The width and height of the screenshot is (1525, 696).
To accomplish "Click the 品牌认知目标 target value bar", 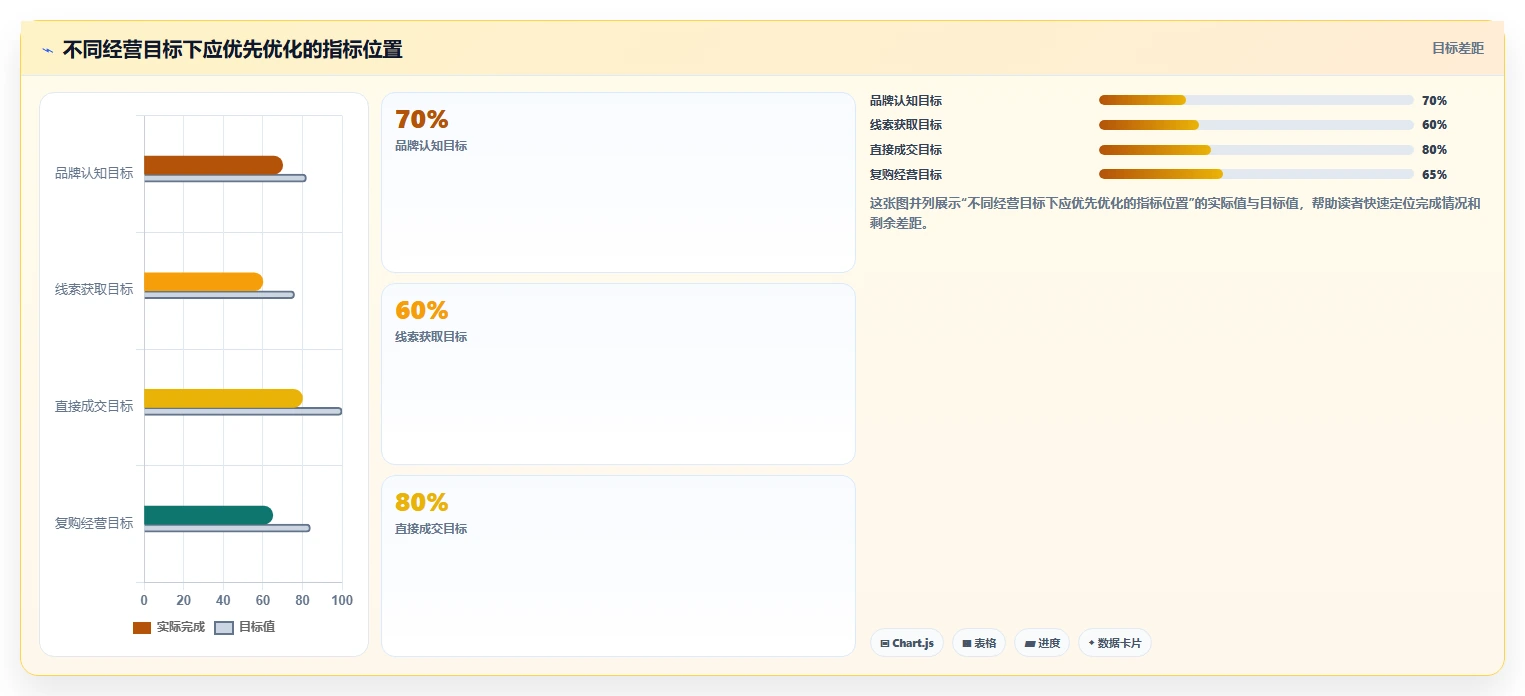I will click(225, 178).
